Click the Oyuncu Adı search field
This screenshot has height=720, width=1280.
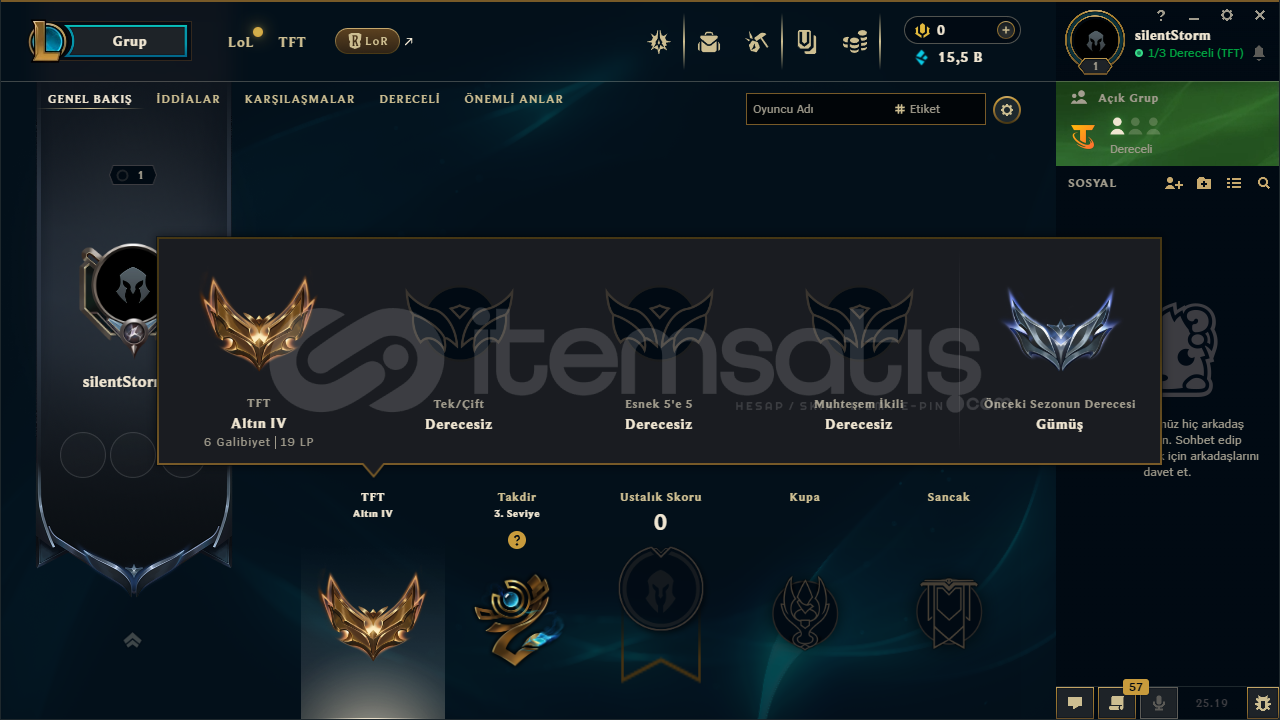pos(816,109)
